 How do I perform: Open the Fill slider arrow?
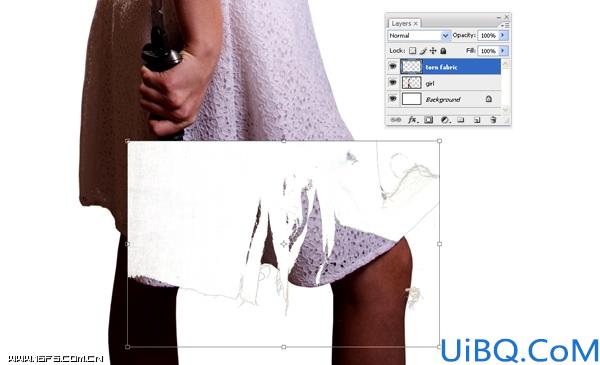click(503, 51)
